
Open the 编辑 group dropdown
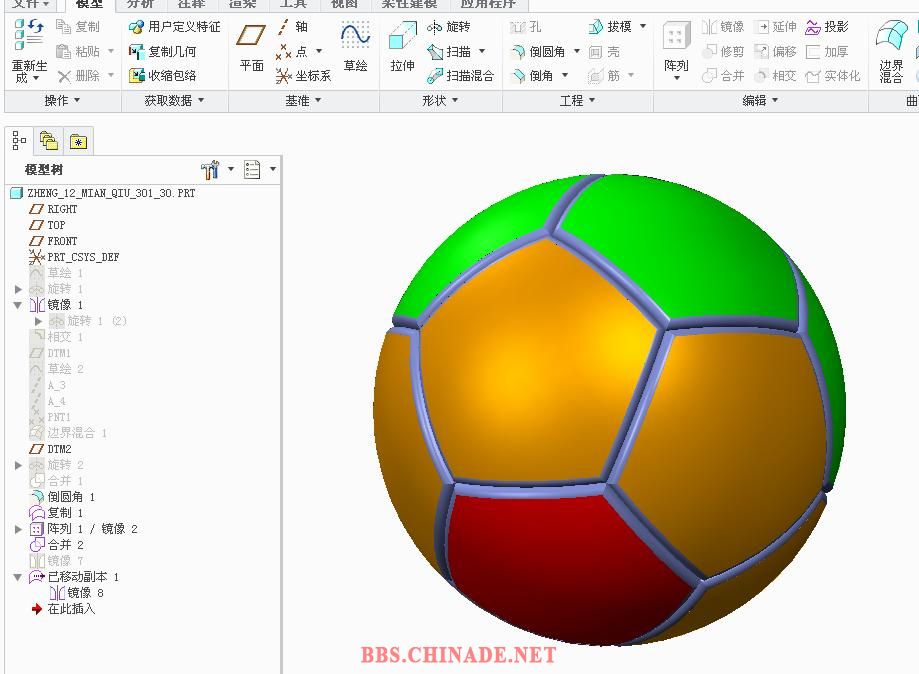(760, 101)
